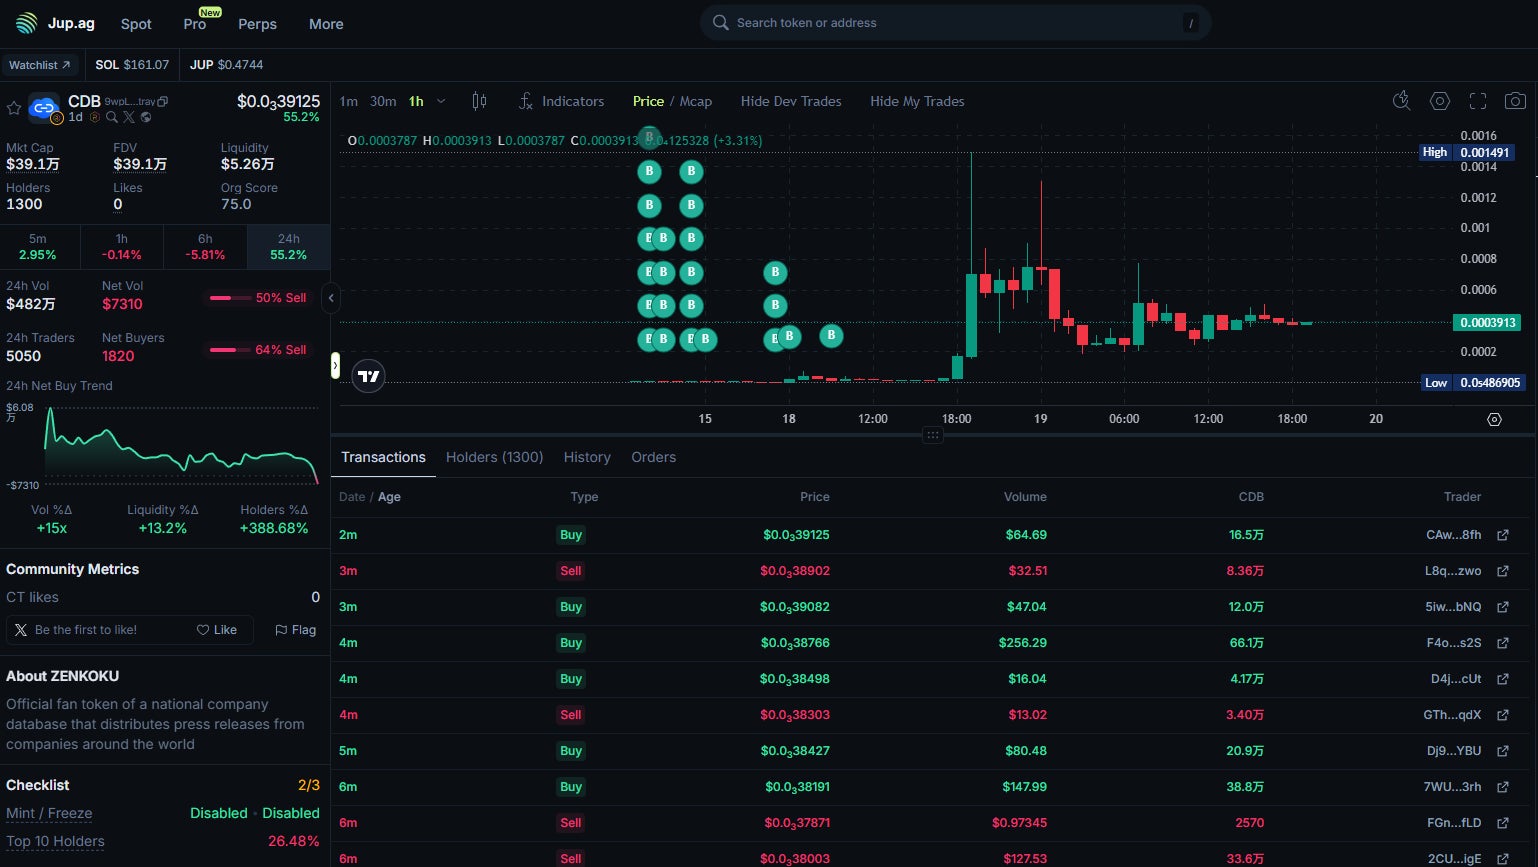Select the 30m chart interval
This screenshot has width=1538, height=867.
point(383,101)
